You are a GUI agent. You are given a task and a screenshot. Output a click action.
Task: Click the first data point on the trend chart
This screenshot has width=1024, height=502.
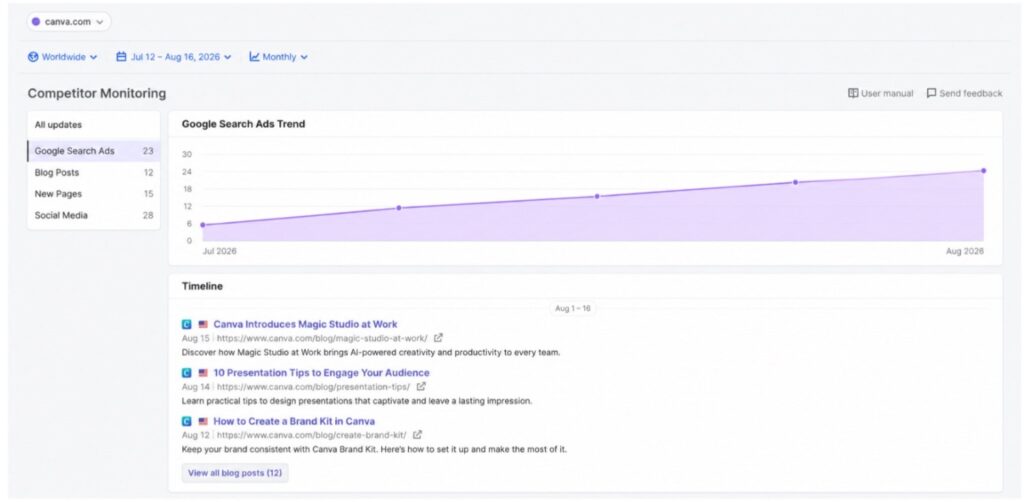(202, 225)
